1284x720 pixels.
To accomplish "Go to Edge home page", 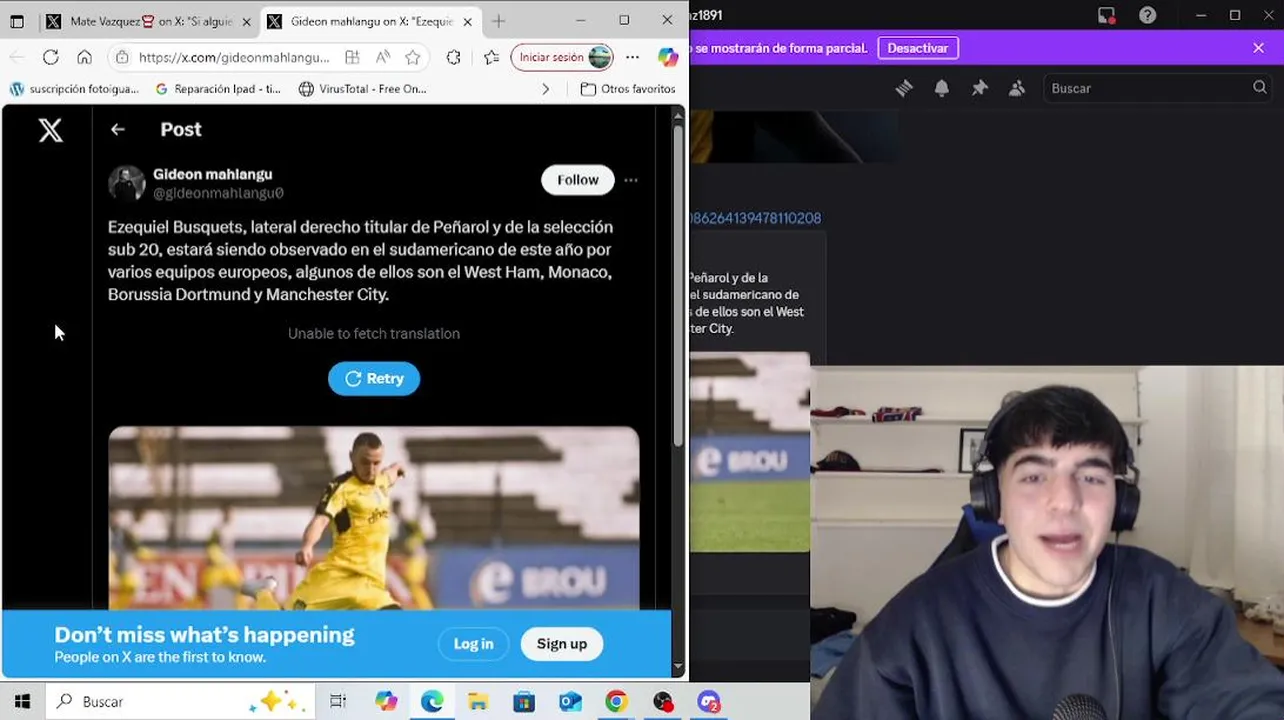I will pos(85,57).
